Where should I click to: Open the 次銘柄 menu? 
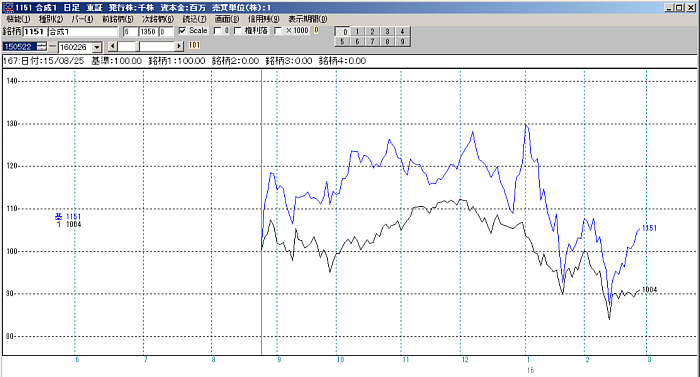coord(158,19)
